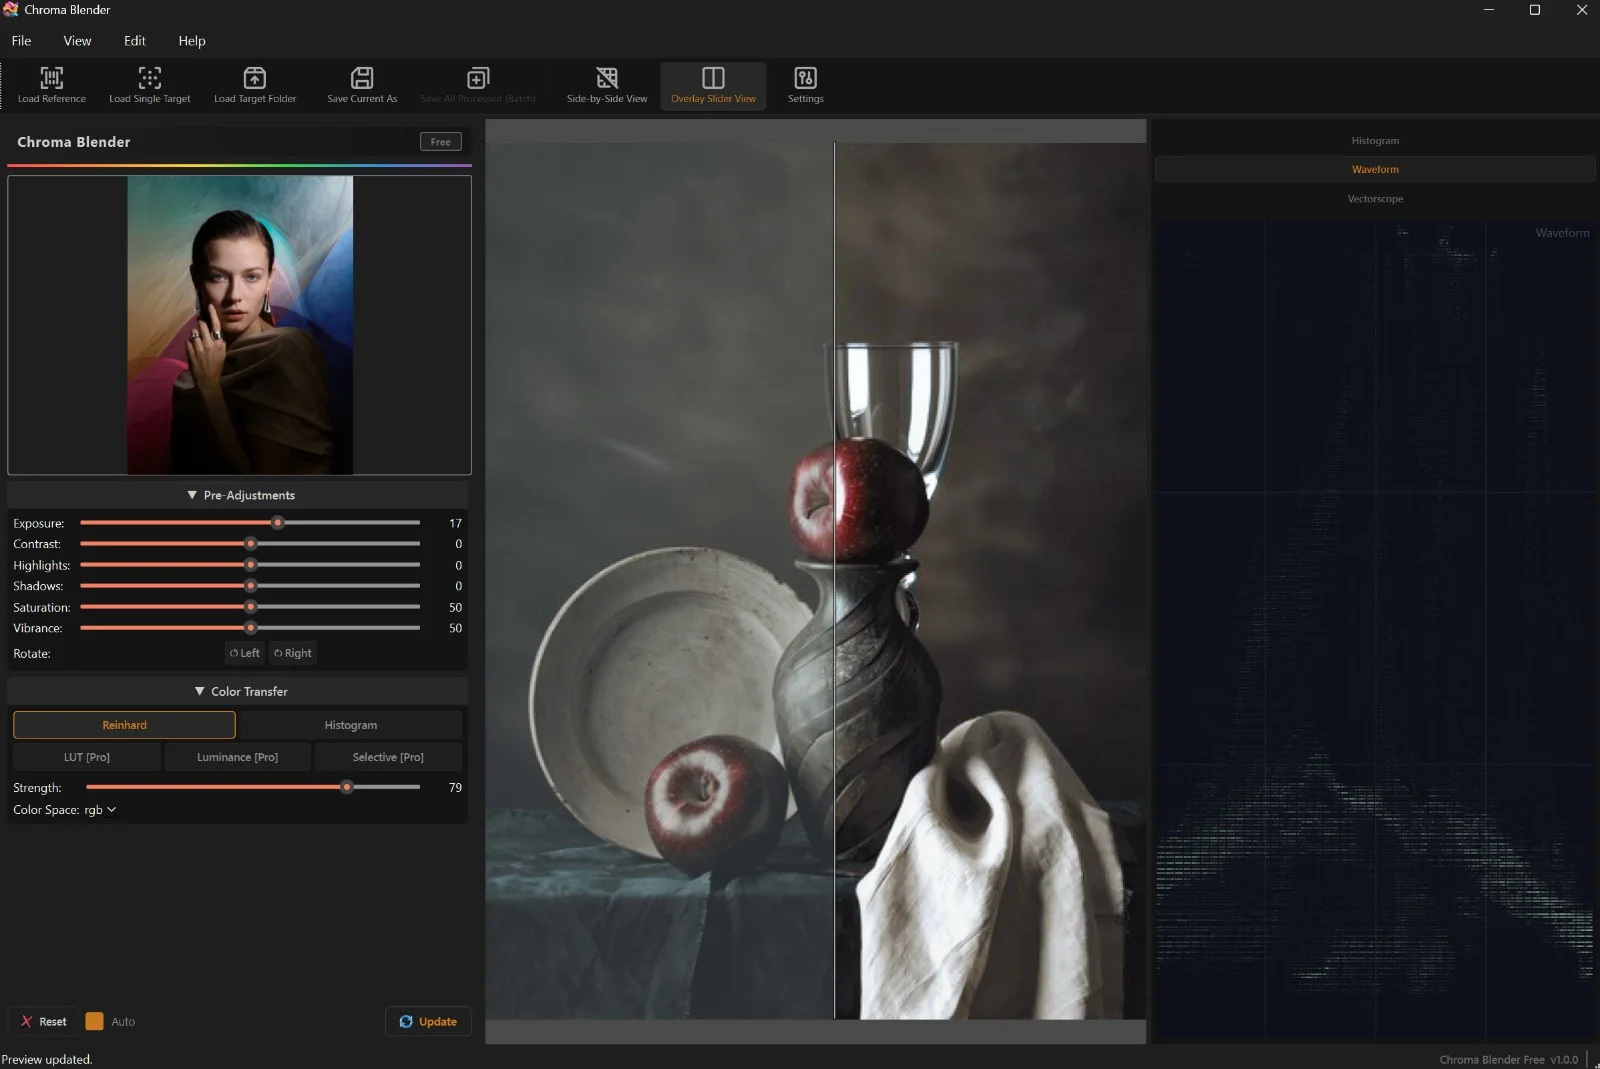Click the vertical overlay comparison divider line
Screen dimensions: 1600x1069
[x=835, y=580]
